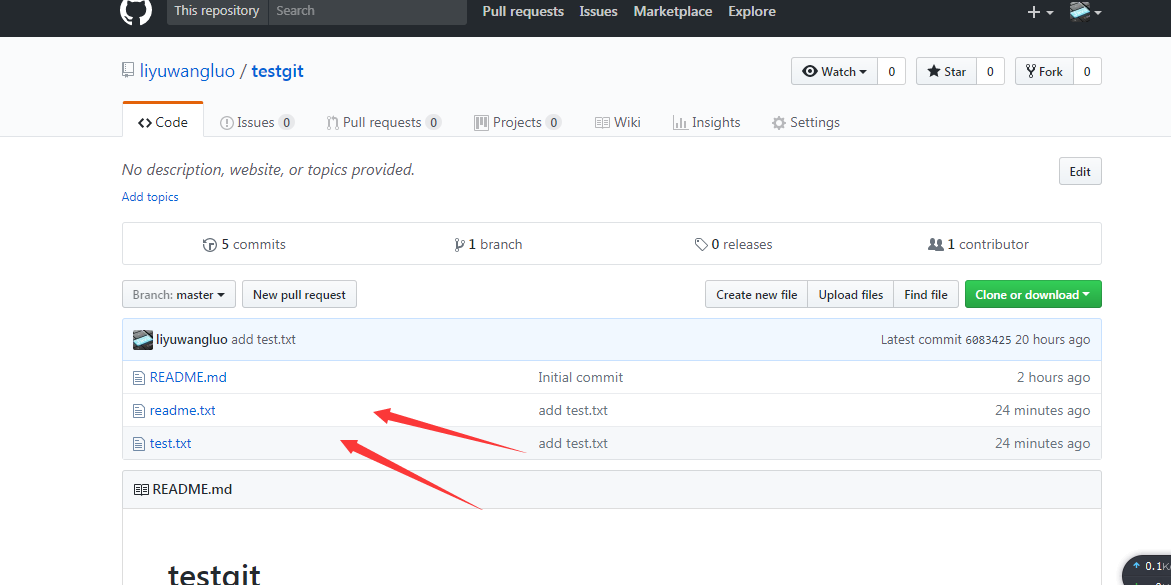Click the book icon in README.md header

tap(141, 490)
